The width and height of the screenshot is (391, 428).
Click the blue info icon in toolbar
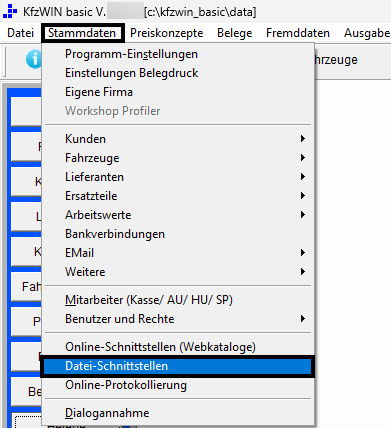pos(34,60)
